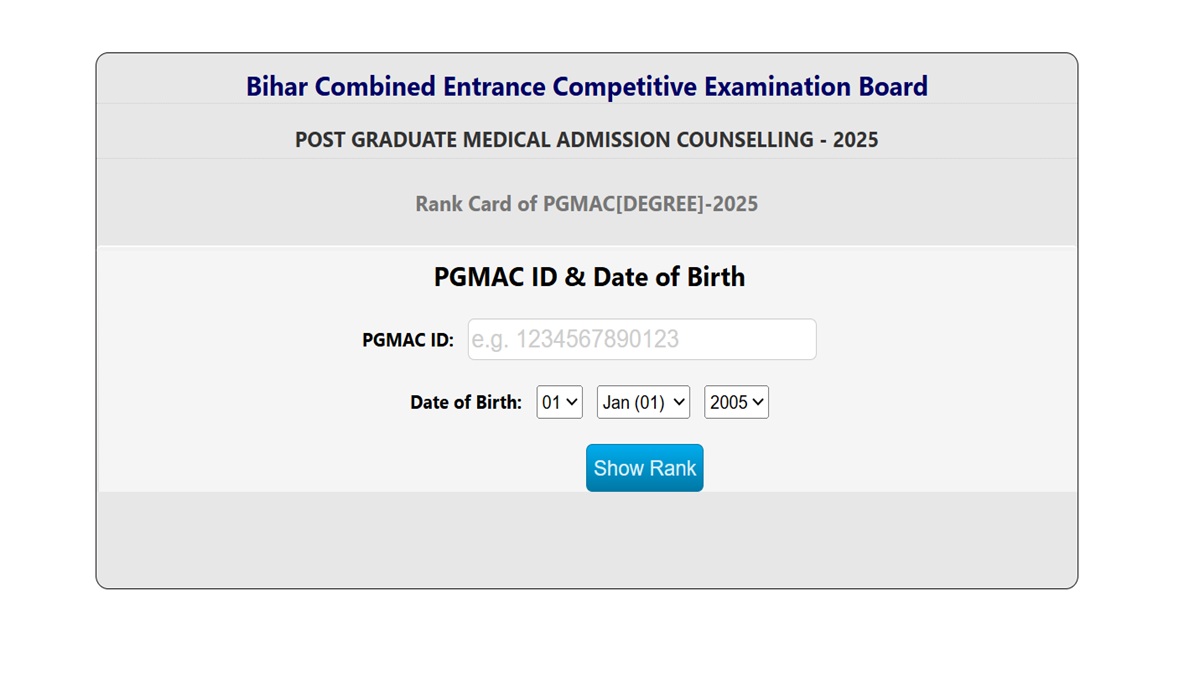Click the PGMAC ID: field label
This screenshot has width=1200, height=675.
click(406, 339)
